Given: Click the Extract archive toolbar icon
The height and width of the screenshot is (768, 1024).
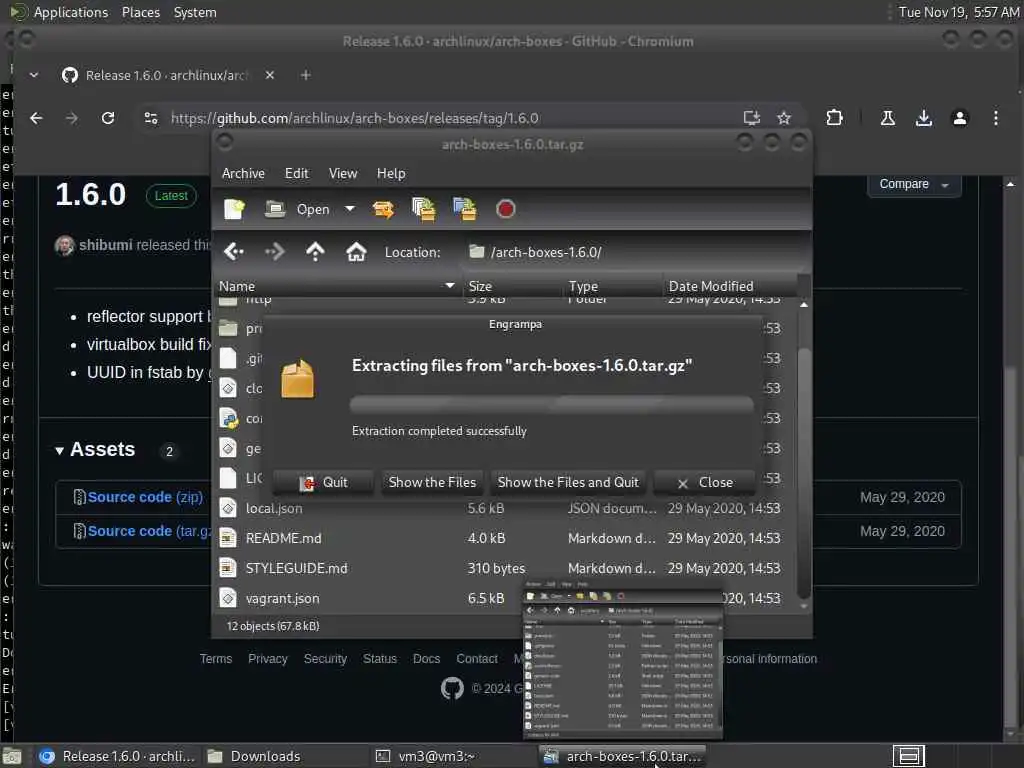Looking at the screenshot, I should pyautogui.click(x=383, y=209).
